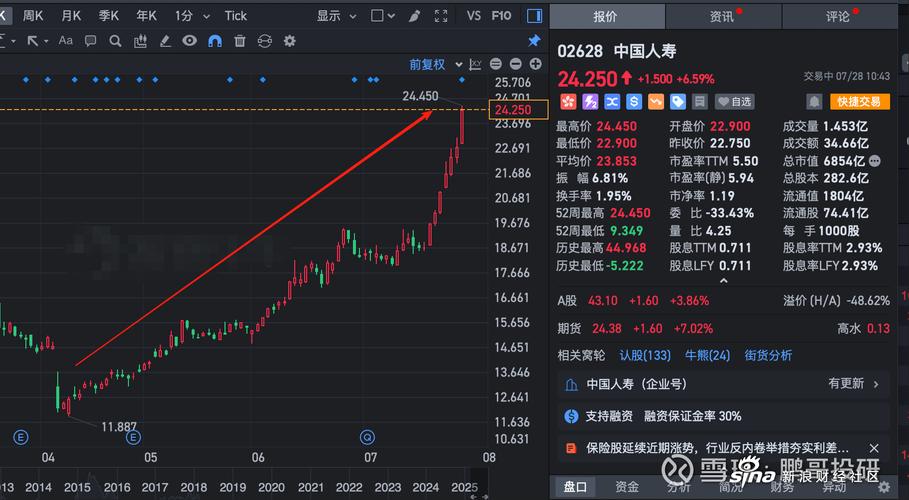This screenshot has width=909, height=500.
Task: Open the 显示 display dropdown
Action: point(335,15)
